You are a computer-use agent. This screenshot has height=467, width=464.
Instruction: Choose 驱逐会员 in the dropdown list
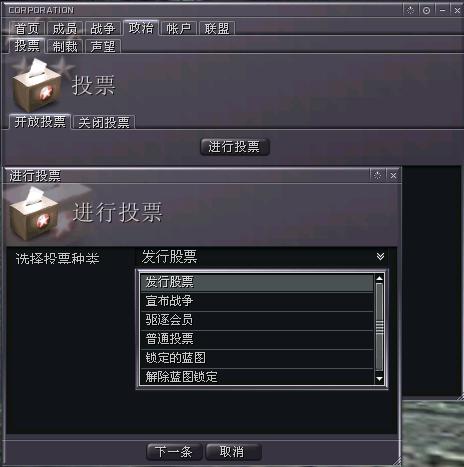(257, 320)
